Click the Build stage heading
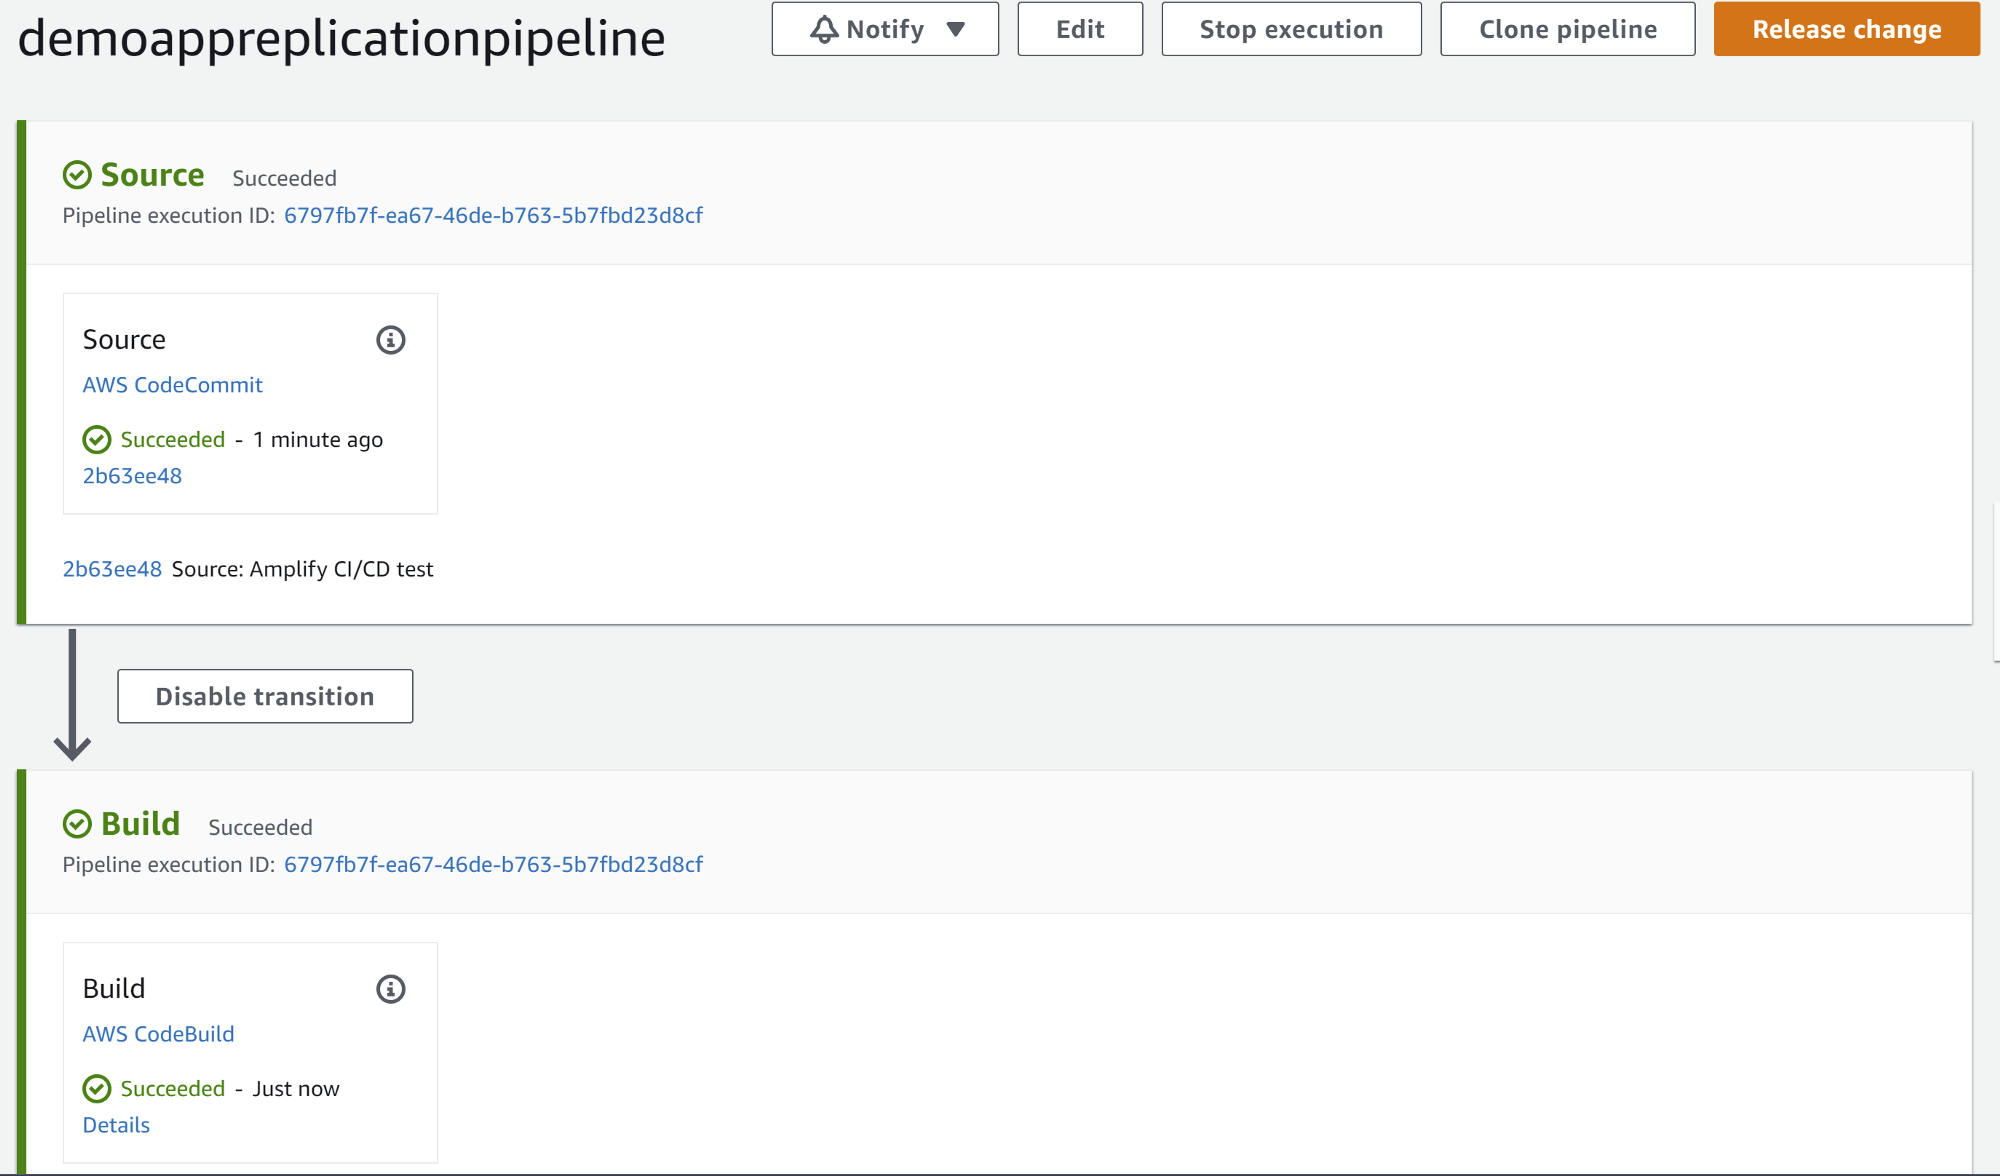Viewport: 2000px width, 1176px height. click(x=140, y=824)
